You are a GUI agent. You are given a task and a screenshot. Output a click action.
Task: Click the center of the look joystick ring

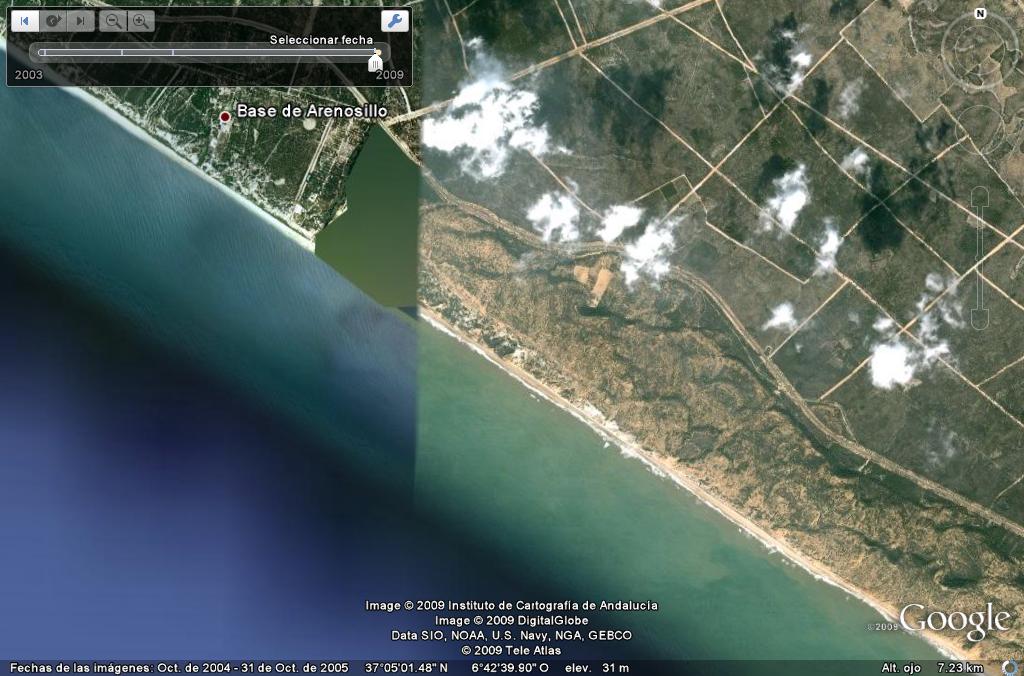(x=980, y=50)
